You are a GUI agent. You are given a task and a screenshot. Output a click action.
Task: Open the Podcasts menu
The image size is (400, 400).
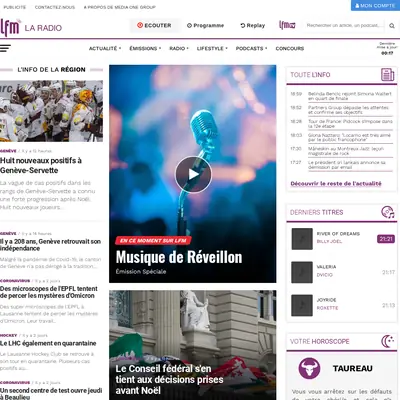tap(251, 49)
